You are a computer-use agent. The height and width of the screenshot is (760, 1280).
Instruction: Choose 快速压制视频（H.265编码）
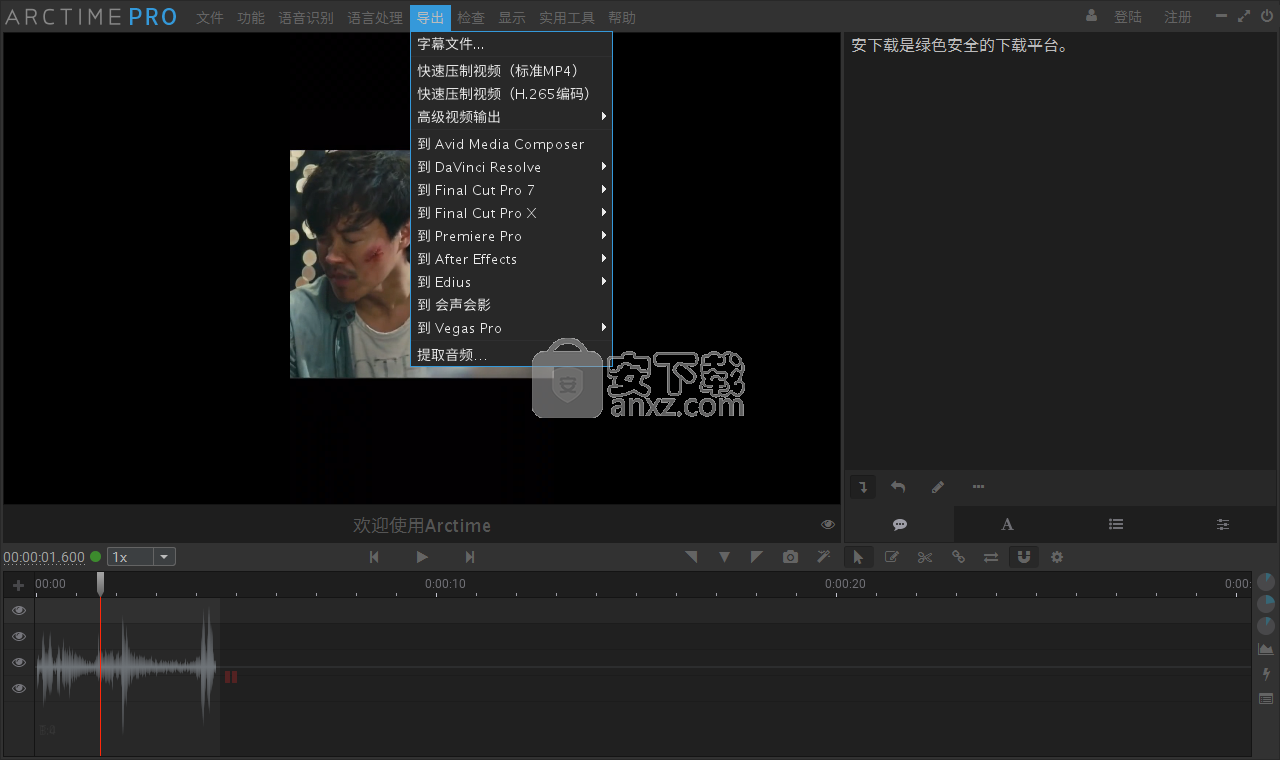pos(511,94)
